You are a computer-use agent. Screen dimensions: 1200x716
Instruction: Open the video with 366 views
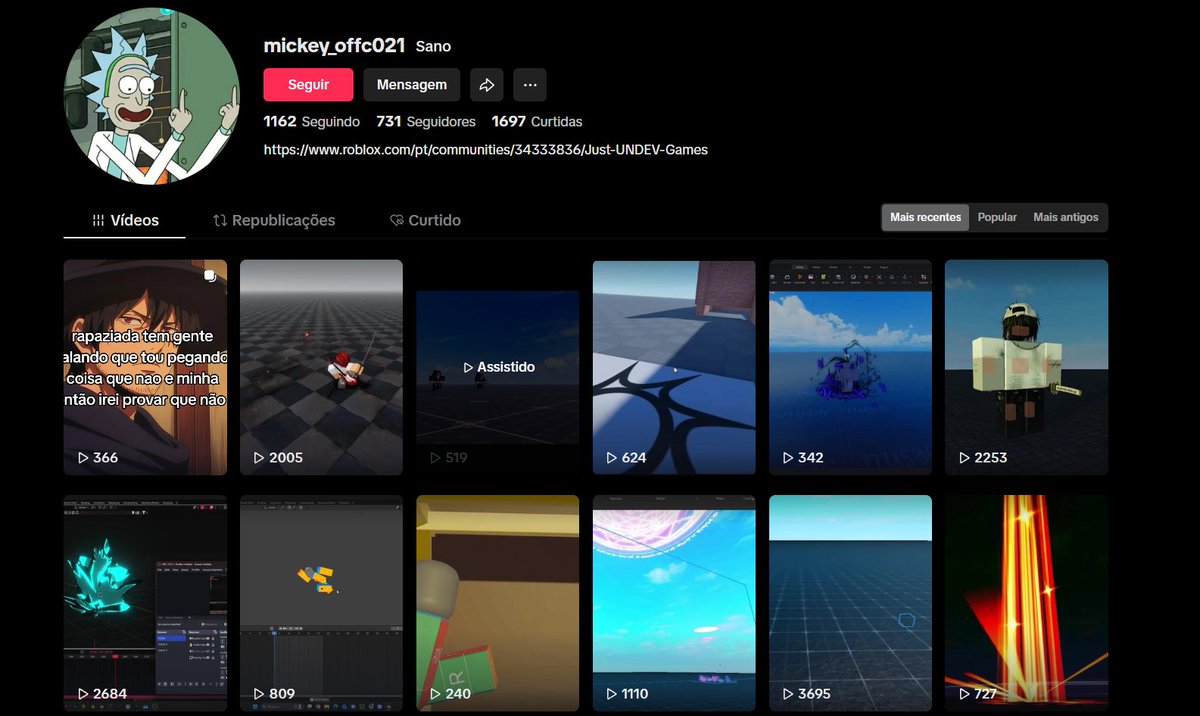(145, 367)
